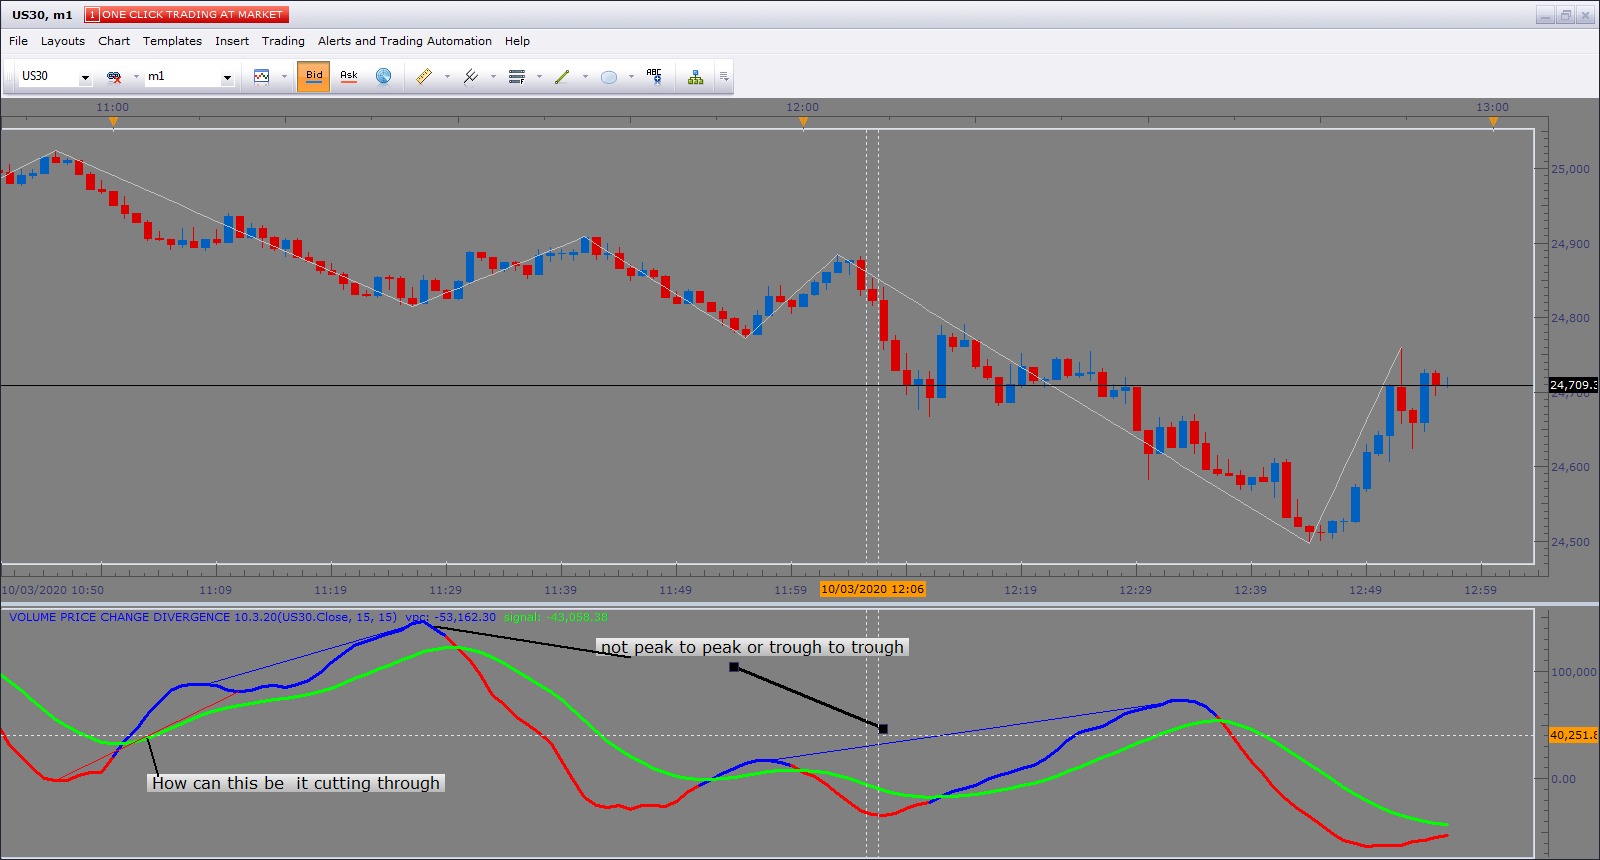Expand the chart type dropdown arrow
The image size is (1600, 860).
[284, 76]
